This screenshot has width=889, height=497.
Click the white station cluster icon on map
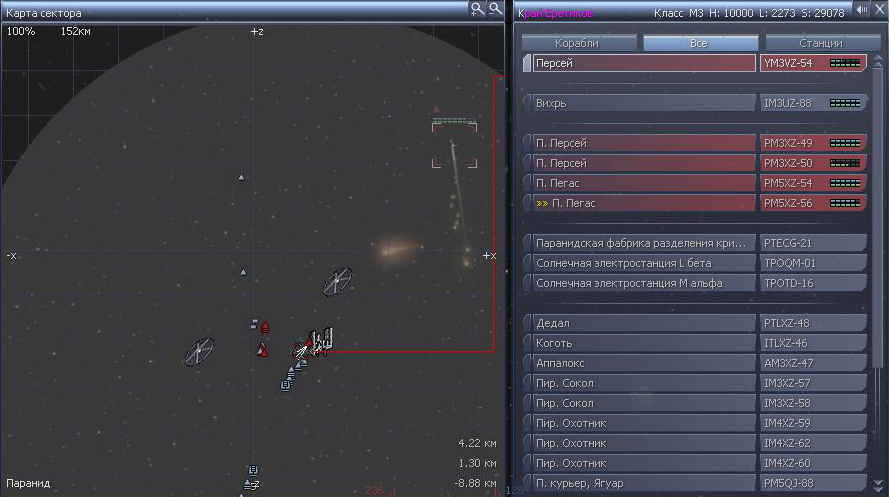coord(321,342)
